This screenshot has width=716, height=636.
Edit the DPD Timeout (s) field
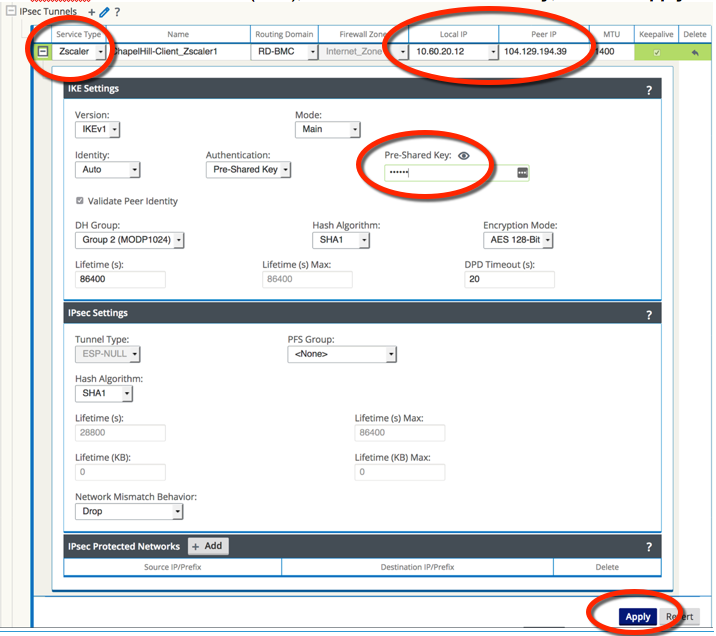pyautogui.click(x=509, y=279)
